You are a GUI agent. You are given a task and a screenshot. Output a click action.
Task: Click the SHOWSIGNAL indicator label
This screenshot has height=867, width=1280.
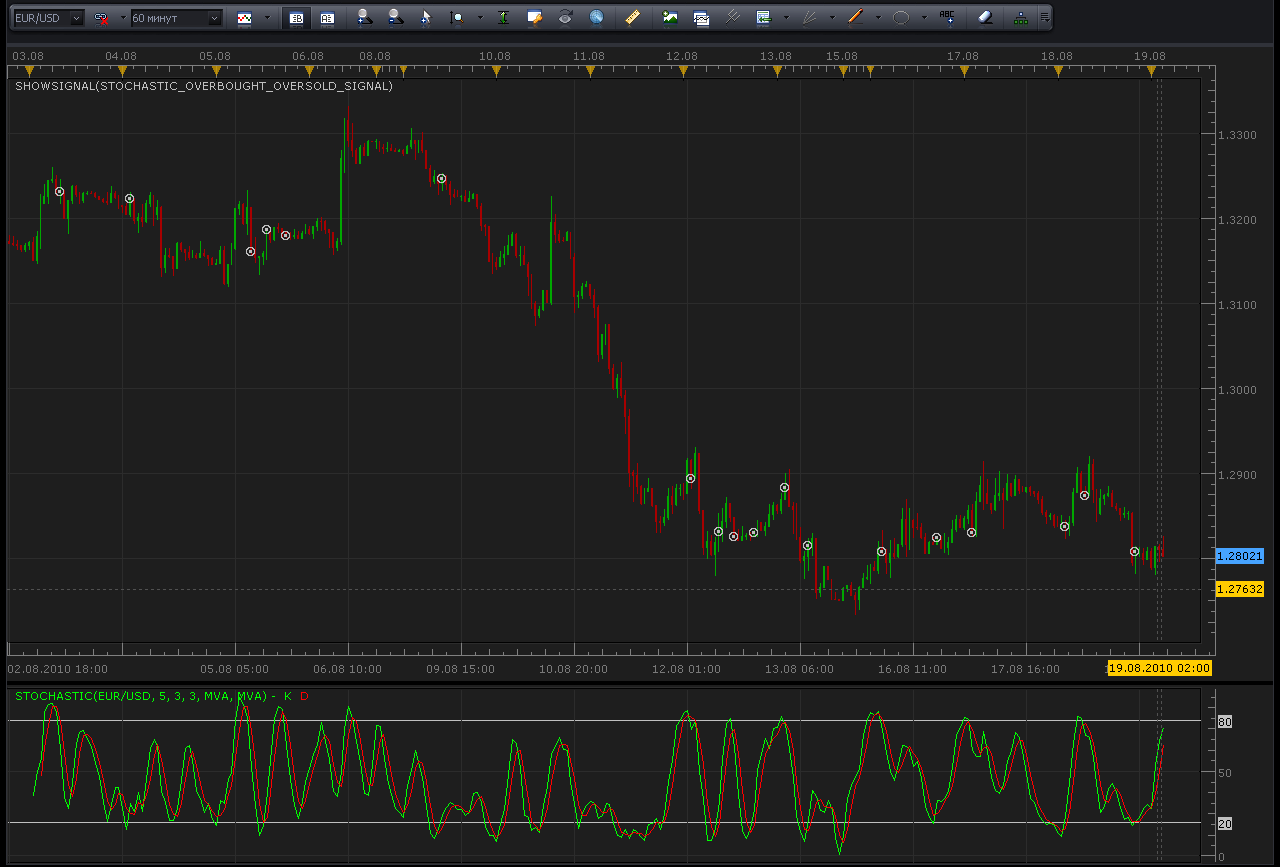(204, 87)
